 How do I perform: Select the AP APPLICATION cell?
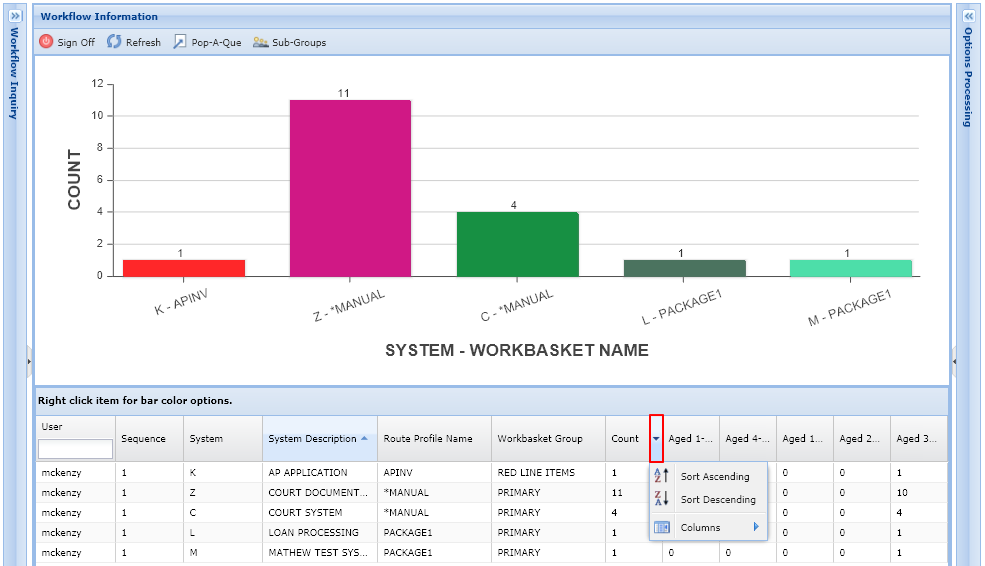click(x=320, y=472)
